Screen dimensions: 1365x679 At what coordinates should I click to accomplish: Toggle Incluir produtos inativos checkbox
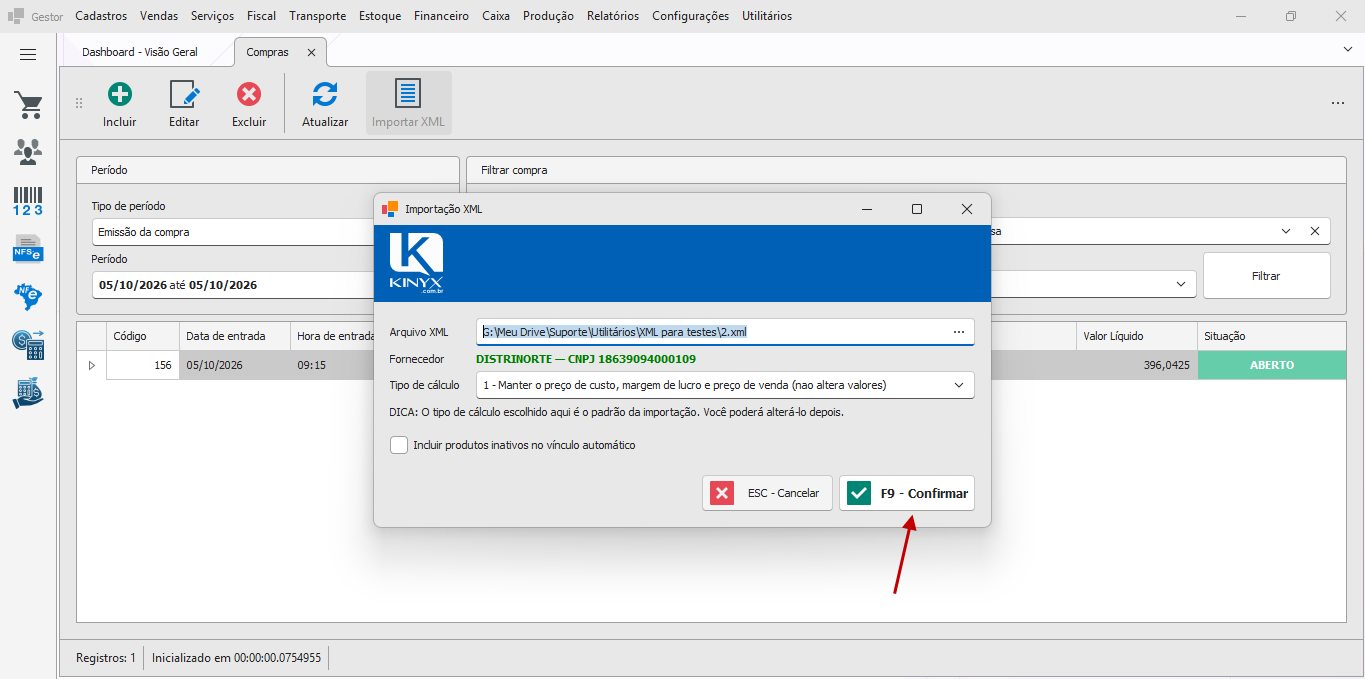click(399, 445)
